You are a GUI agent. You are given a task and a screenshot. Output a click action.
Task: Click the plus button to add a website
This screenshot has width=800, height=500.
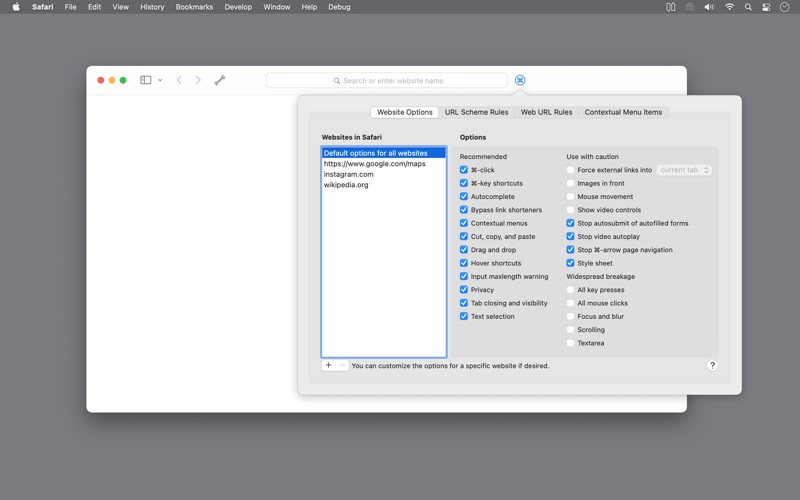click(x=329, y=365)
